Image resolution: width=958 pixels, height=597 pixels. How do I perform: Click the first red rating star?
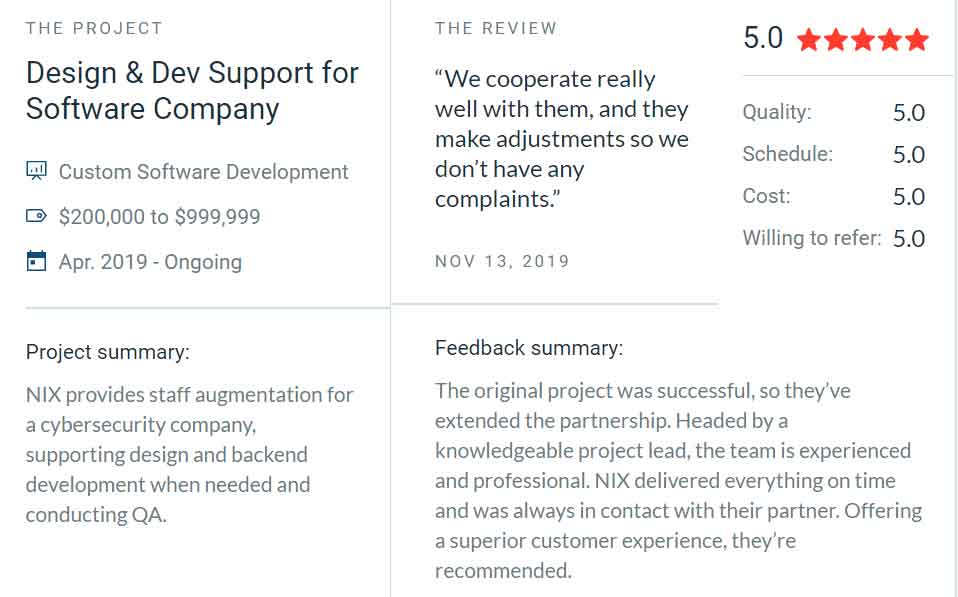[809, 40]
